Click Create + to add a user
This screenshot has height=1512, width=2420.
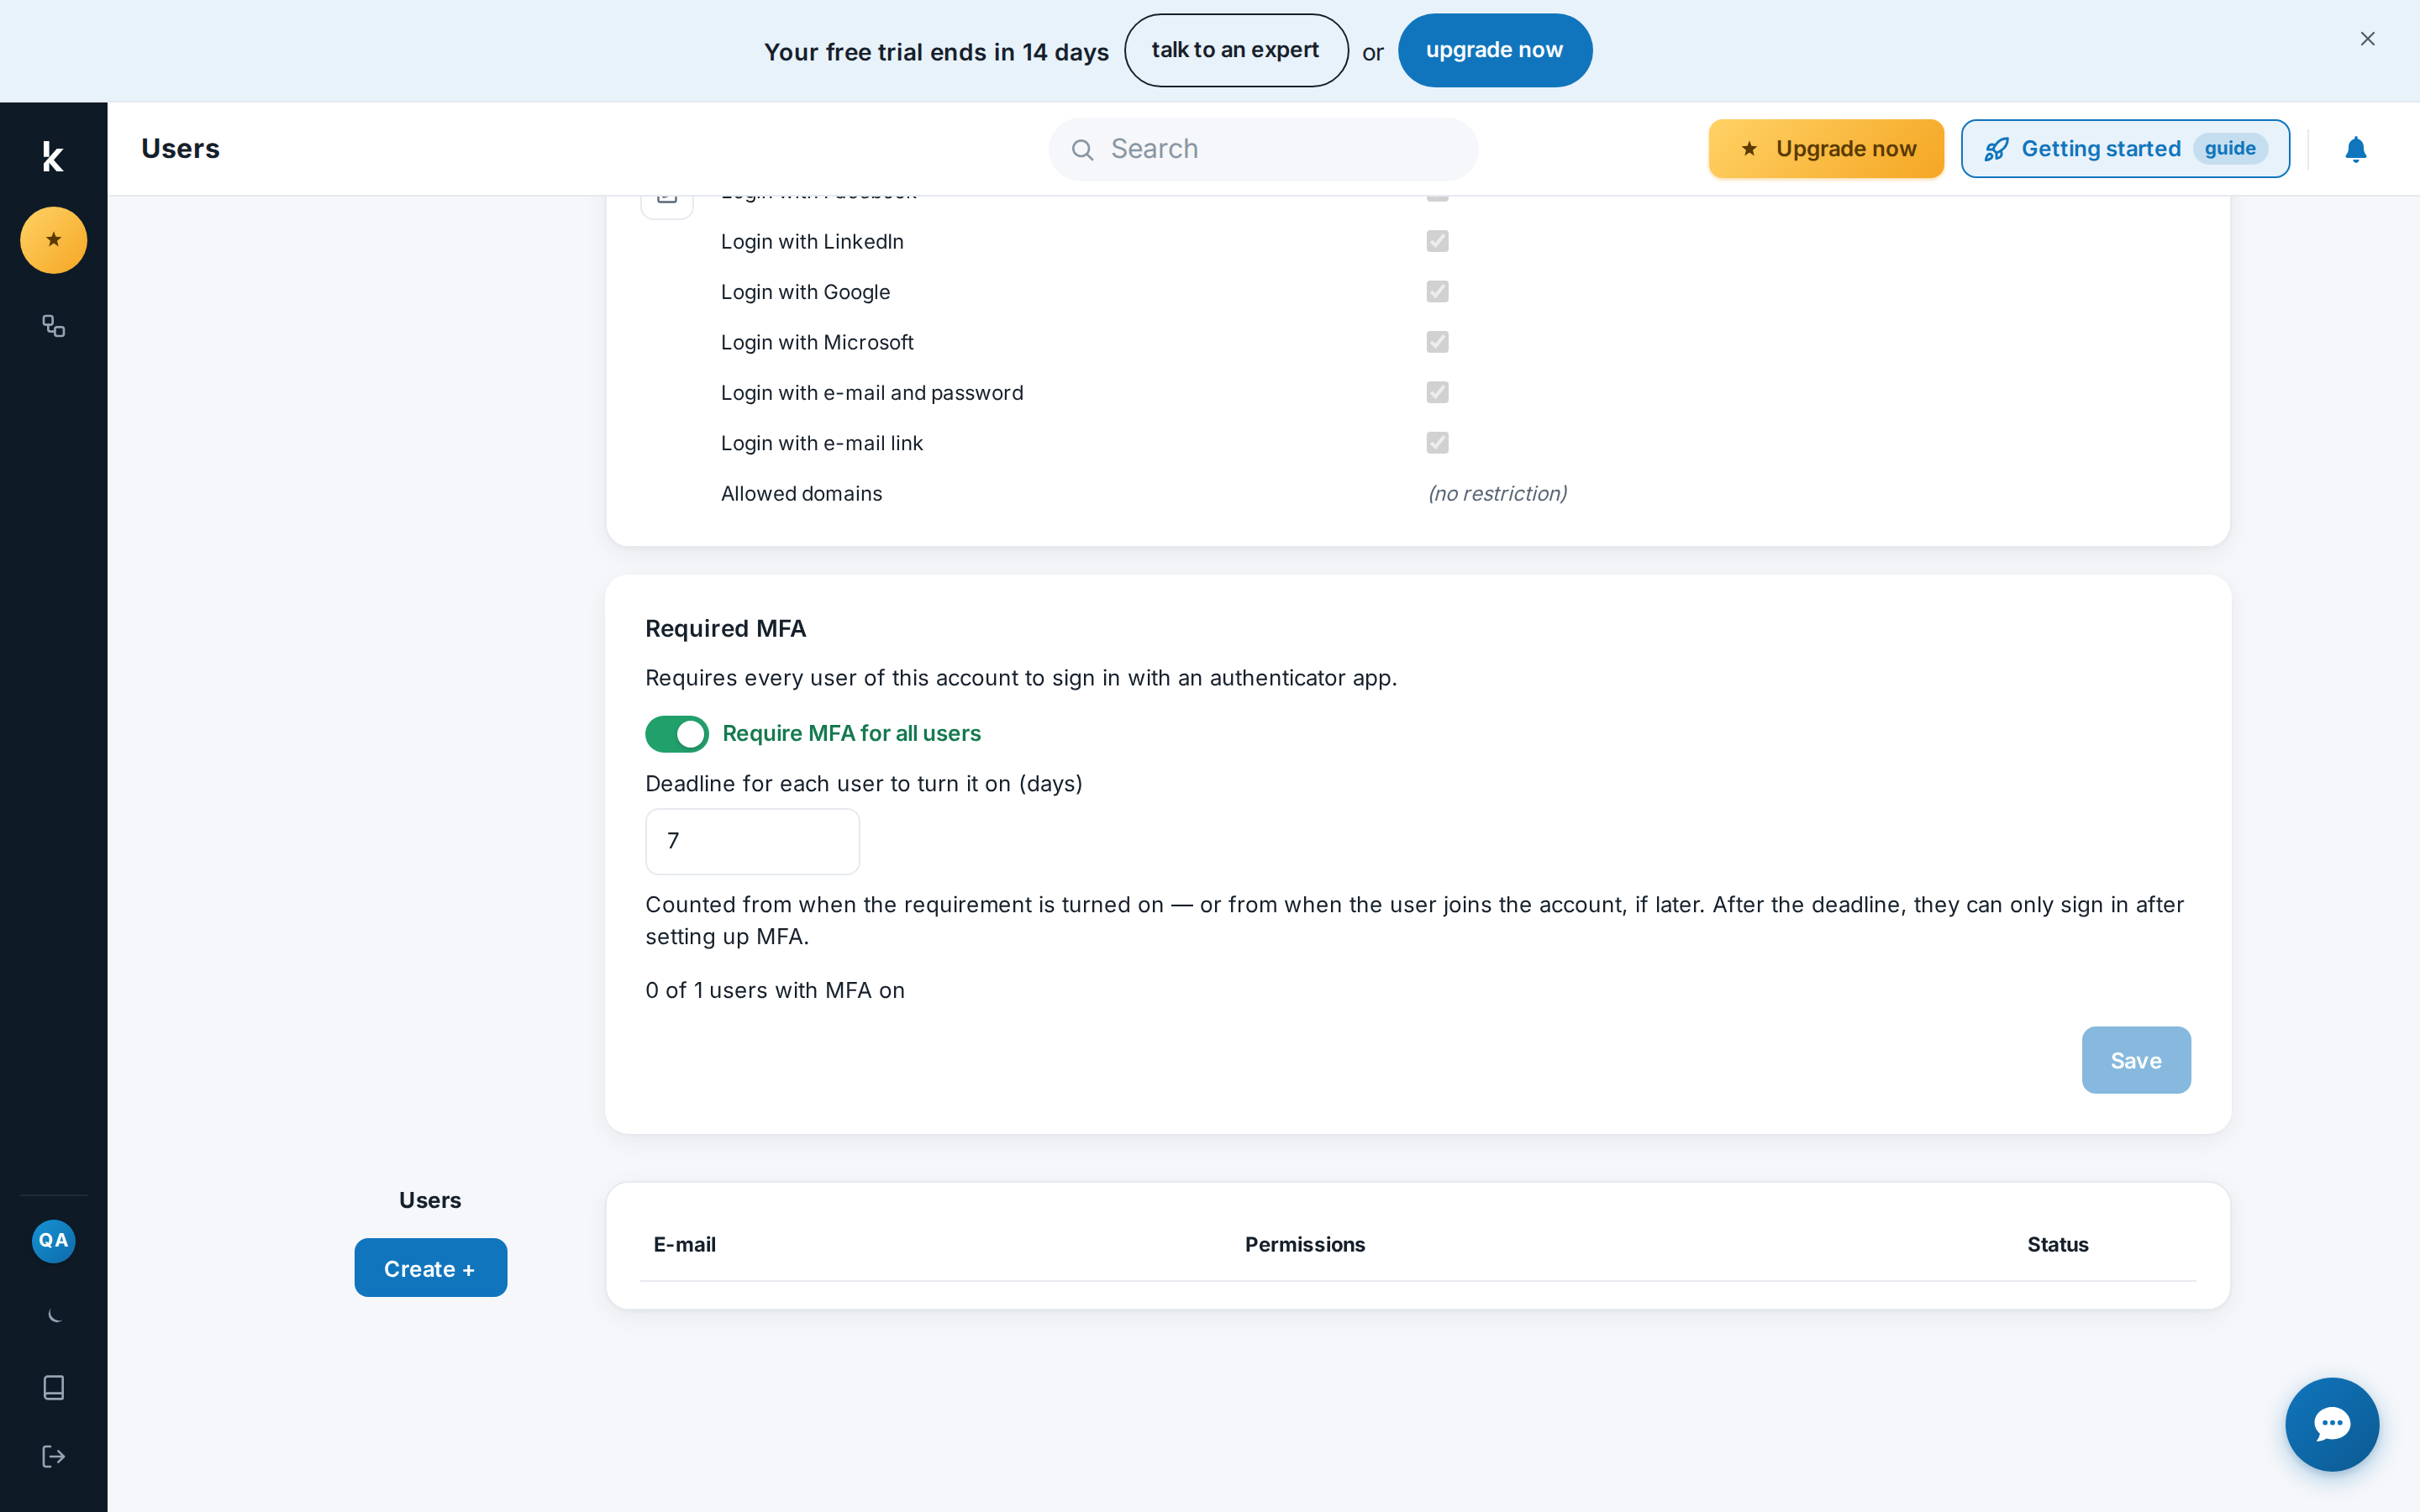pyautogui.click(x=430, y=1268)
